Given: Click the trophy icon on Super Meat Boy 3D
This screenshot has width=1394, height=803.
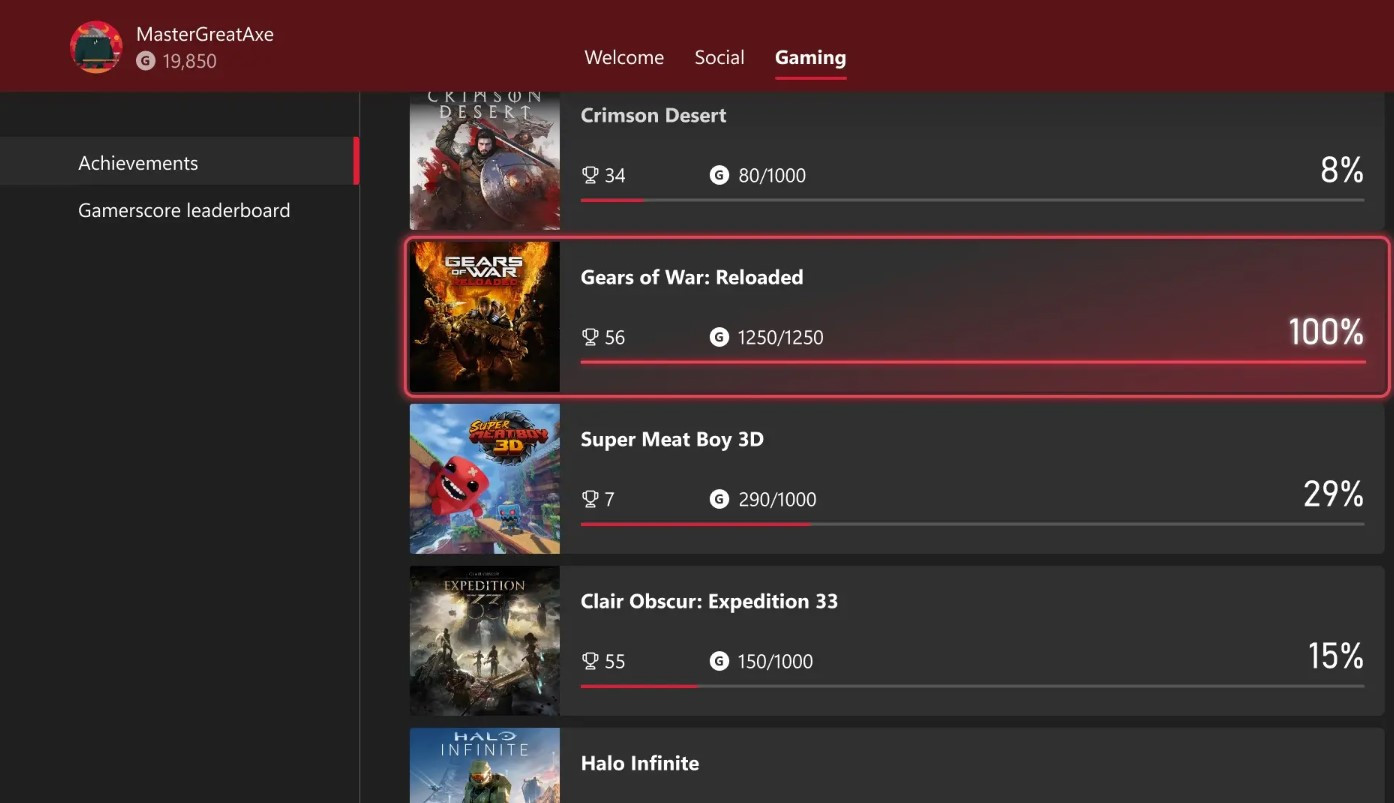Looking at the screenshot, I should pyautogui.click(x=590, y=499).
